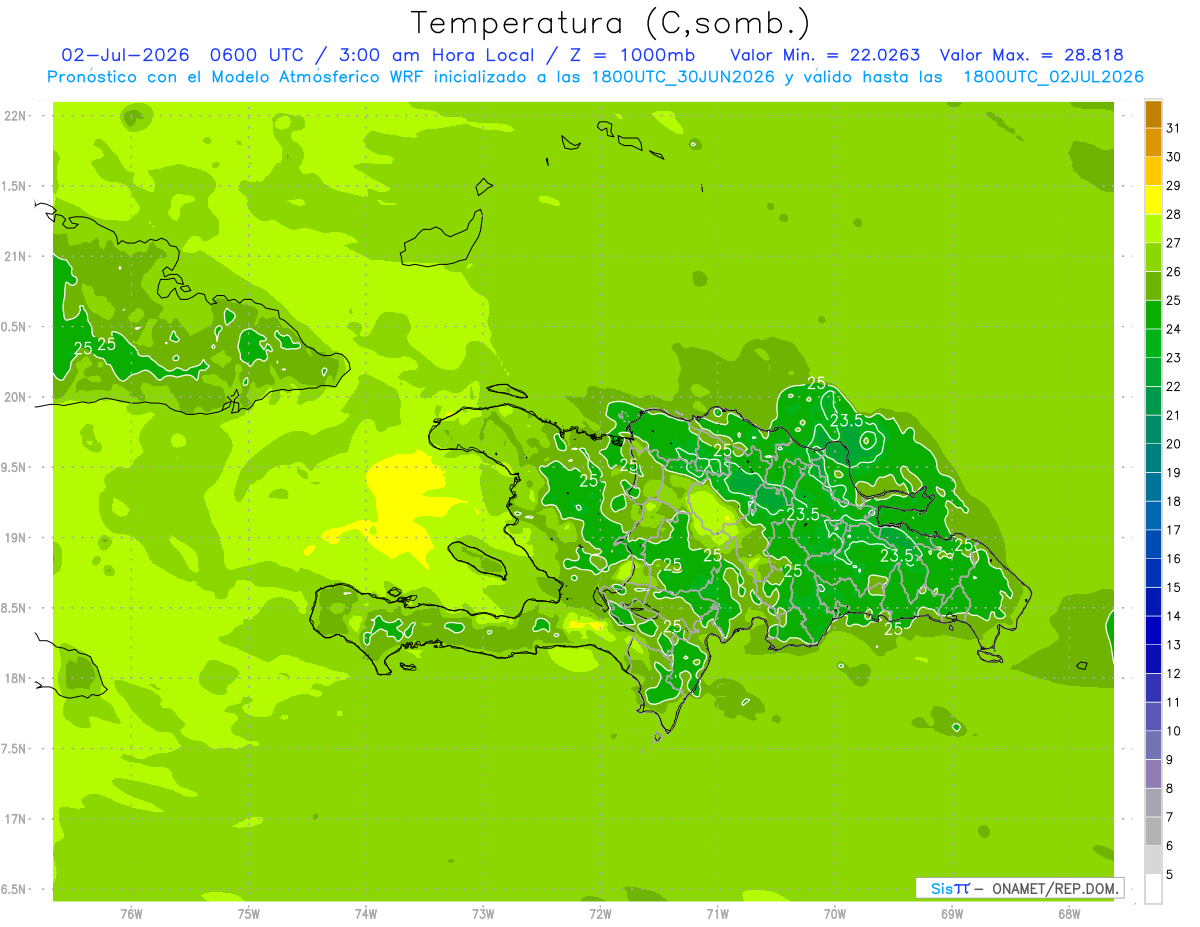Click the two 25 contour labels over eastern Cuba
This screenshot has height=927, width=1200.
(x=95, y=345)
